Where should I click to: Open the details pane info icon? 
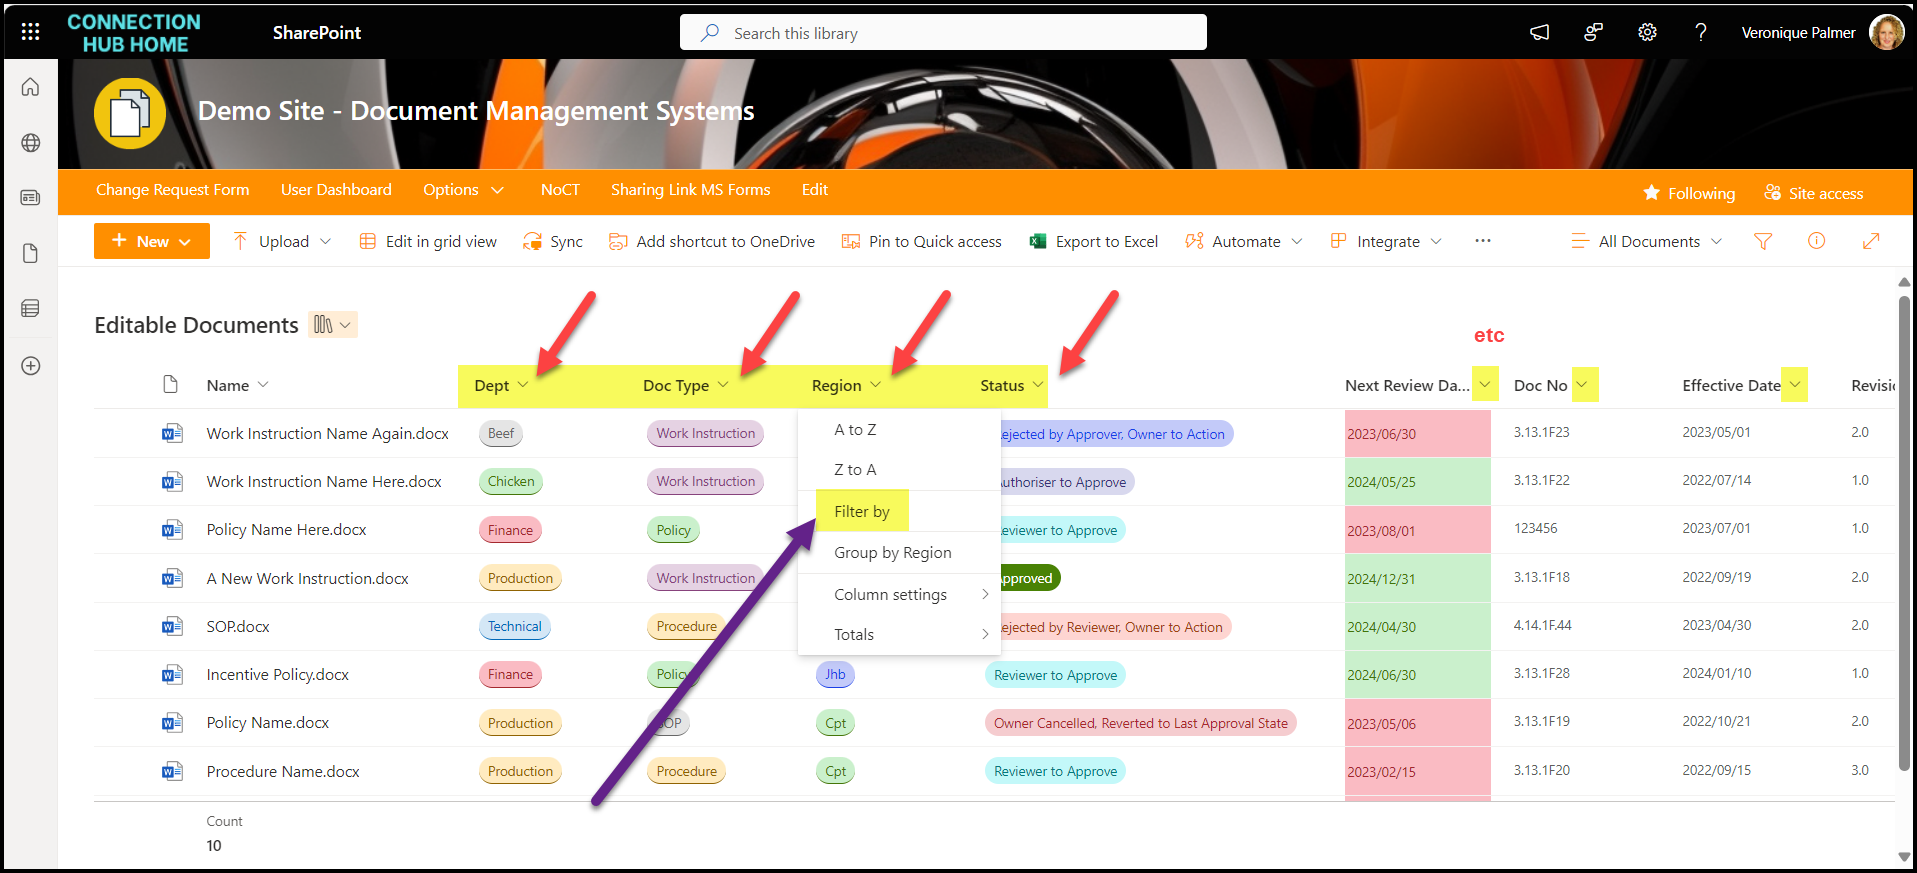coord(1816,241)
